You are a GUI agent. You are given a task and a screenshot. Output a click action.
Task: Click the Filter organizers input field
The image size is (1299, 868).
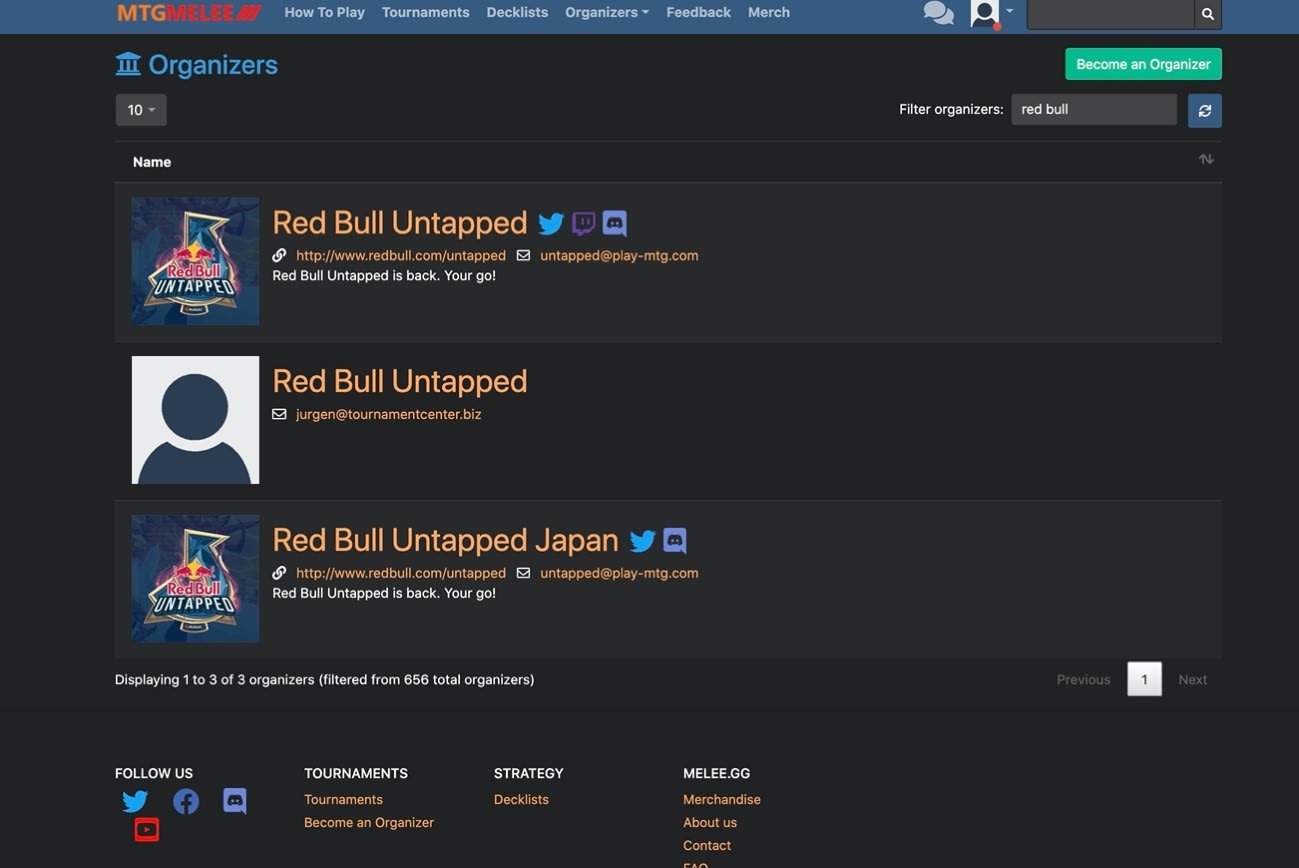(x=1094, y=110)
